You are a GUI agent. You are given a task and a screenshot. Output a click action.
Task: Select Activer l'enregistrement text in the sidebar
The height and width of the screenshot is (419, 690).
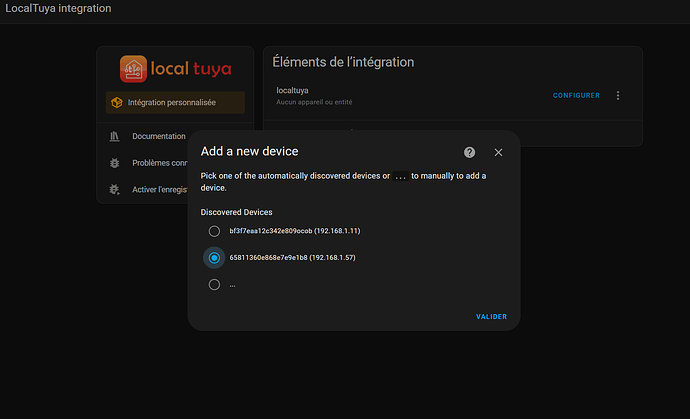[x=160, y=190]
